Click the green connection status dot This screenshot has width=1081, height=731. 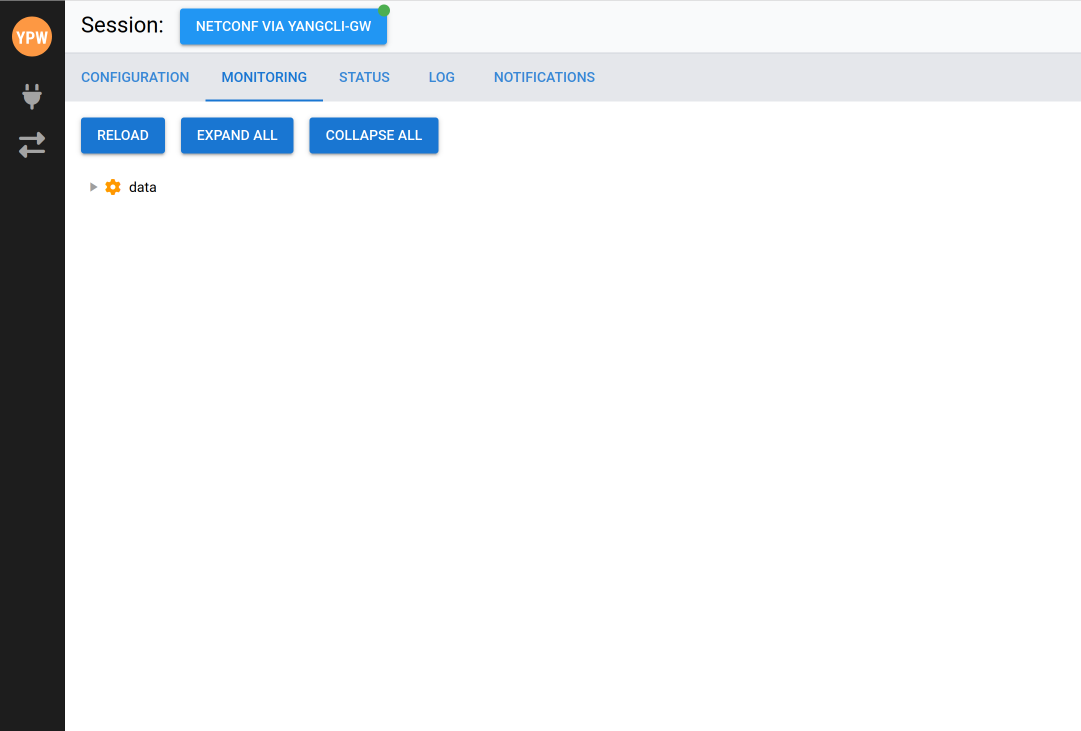point(384,11)
